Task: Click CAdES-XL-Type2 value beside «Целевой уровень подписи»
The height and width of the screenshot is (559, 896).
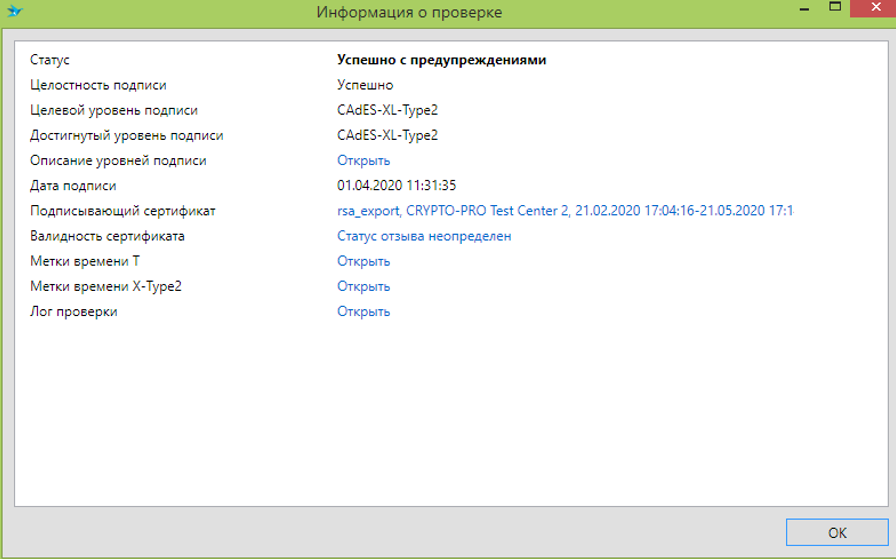Action: 387,110
